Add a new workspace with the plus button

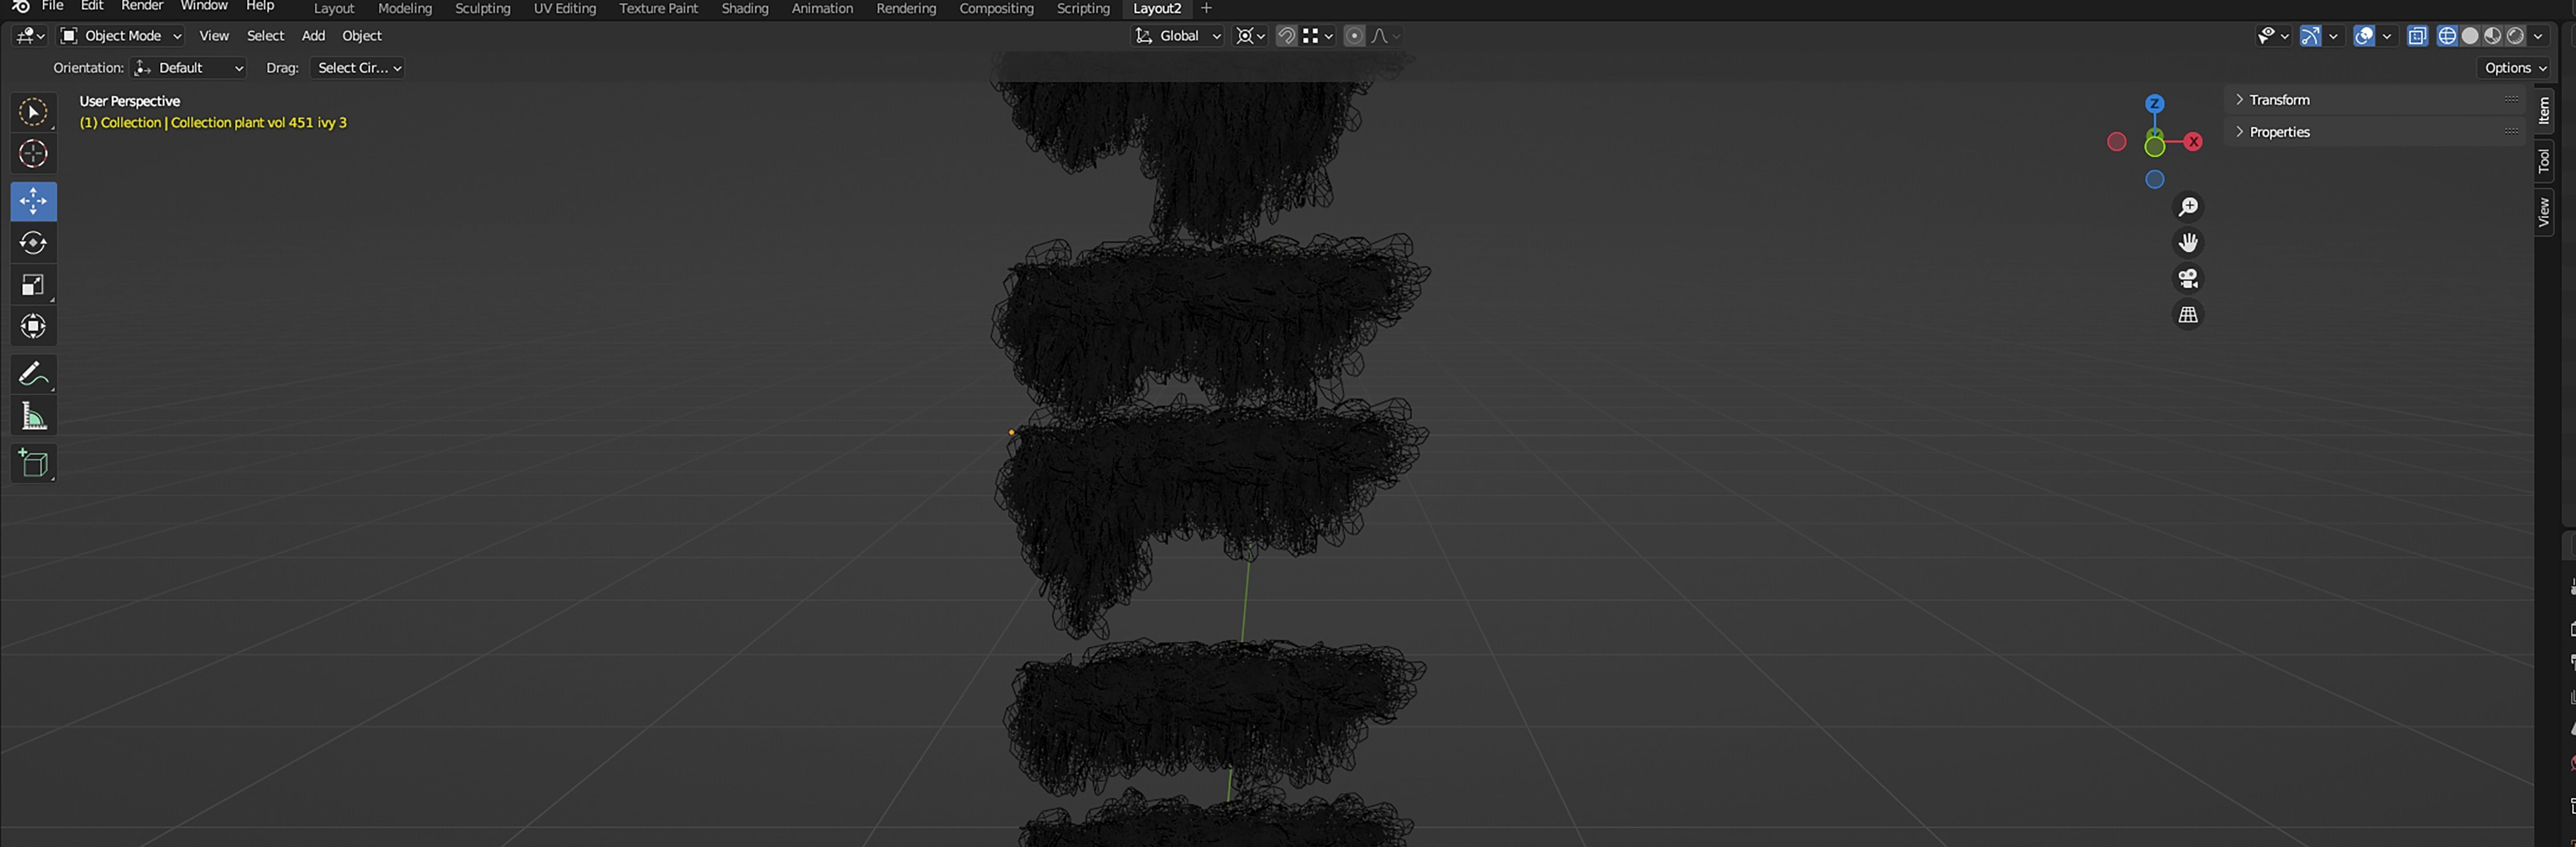pyautogui.click(x=1206, y=9)
